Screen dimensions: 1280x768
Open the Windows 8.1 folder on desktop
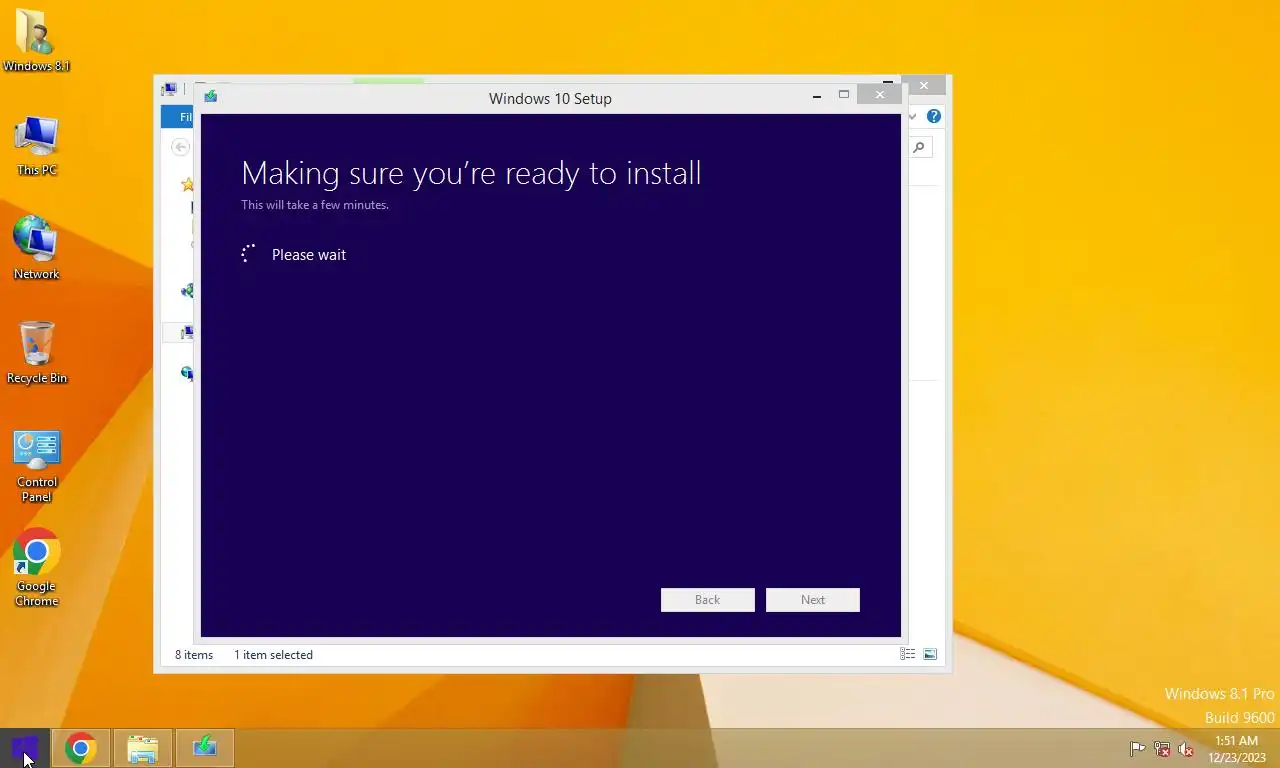(36, 40)
